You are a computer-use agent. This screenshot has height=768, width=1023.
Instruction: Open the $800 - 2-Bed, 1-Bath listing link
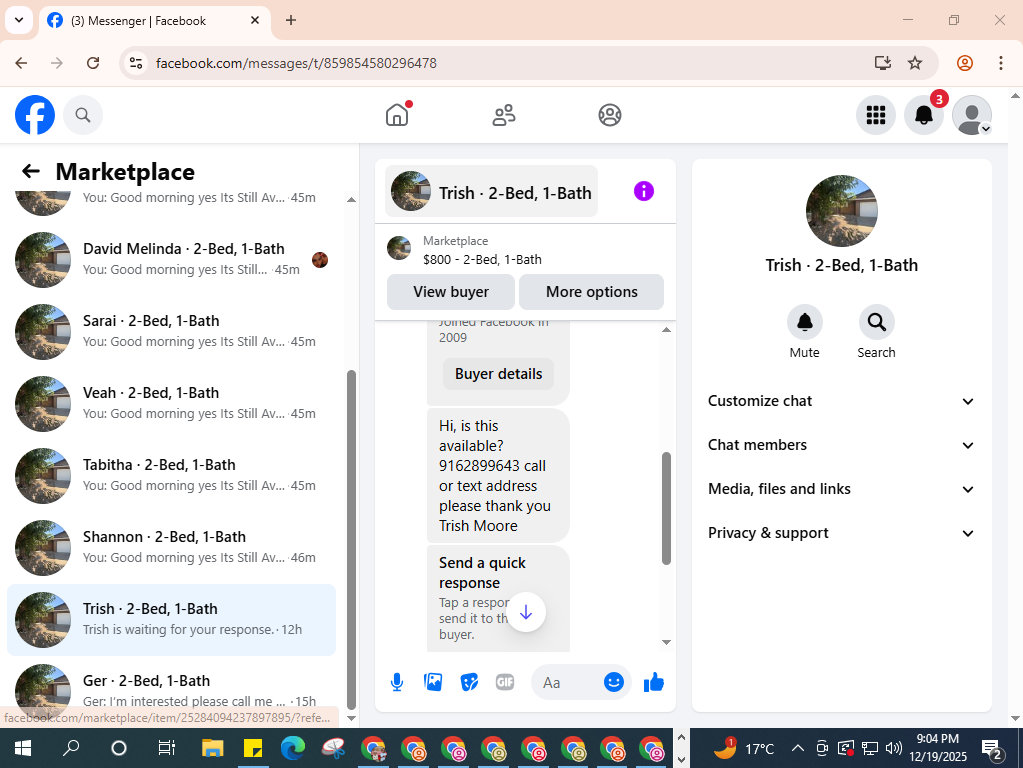[482, 259]
